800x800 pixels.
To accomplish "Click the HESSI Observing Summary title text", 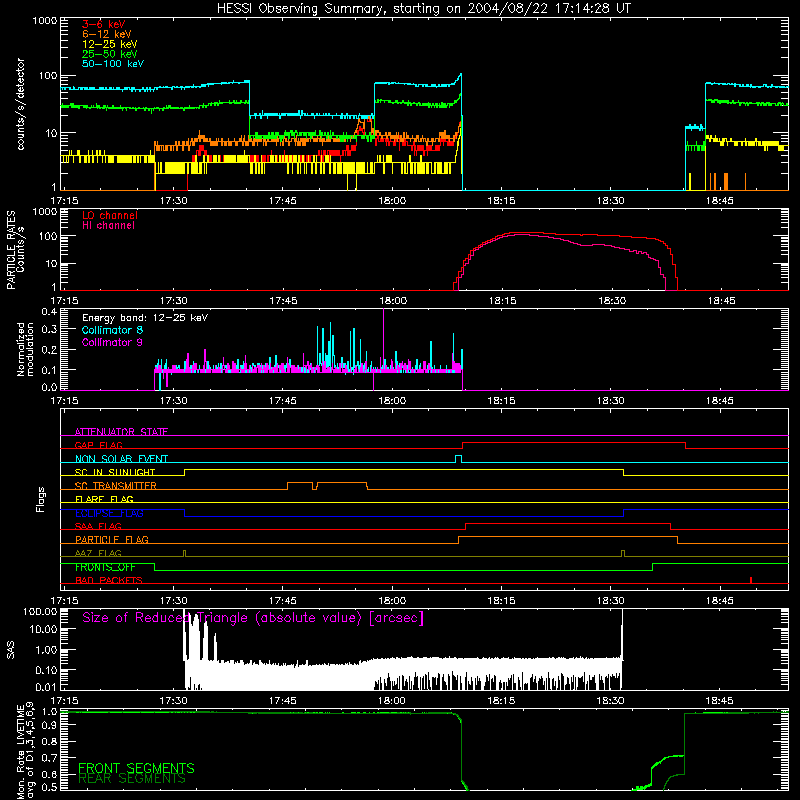I will click(x=424, y=9).
